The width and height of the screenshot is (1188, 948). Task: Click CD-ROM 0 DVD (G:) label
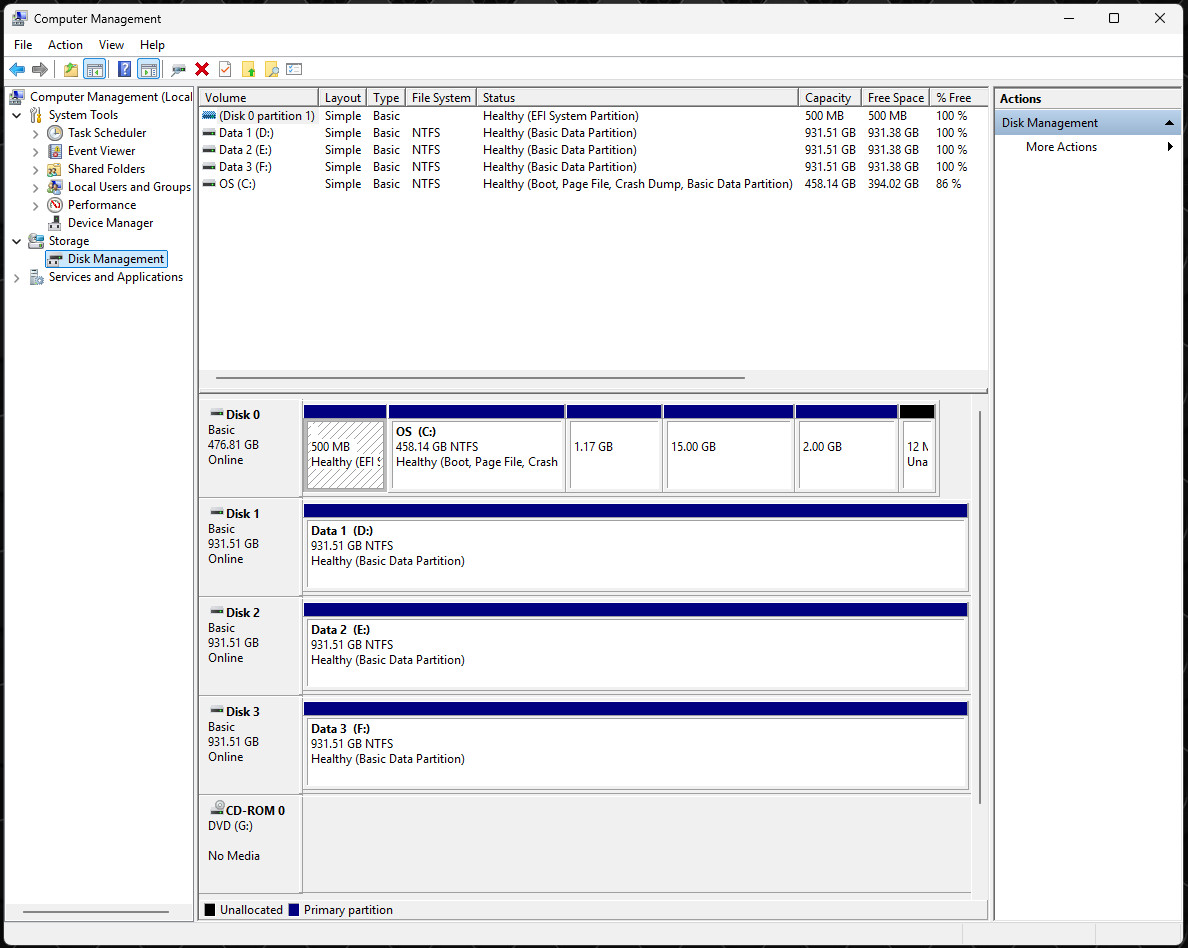[x=250, y=844]
